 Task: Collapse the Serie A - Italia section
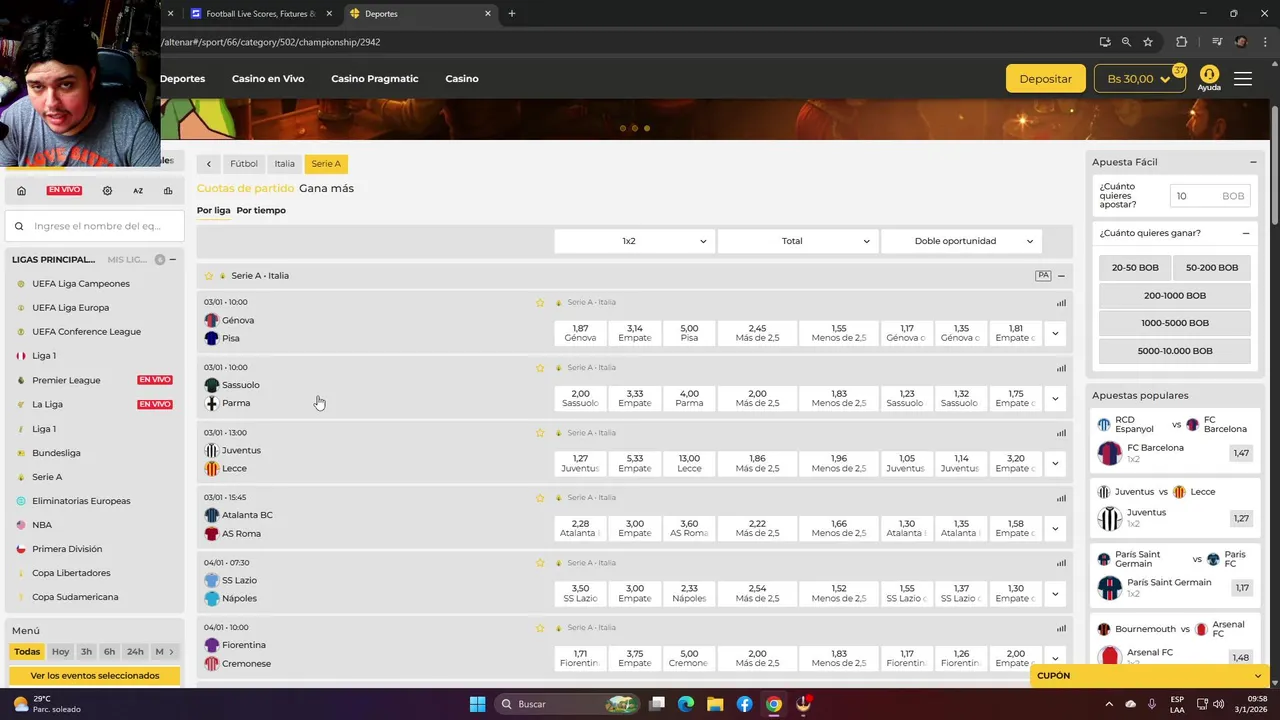[1061, 276]
